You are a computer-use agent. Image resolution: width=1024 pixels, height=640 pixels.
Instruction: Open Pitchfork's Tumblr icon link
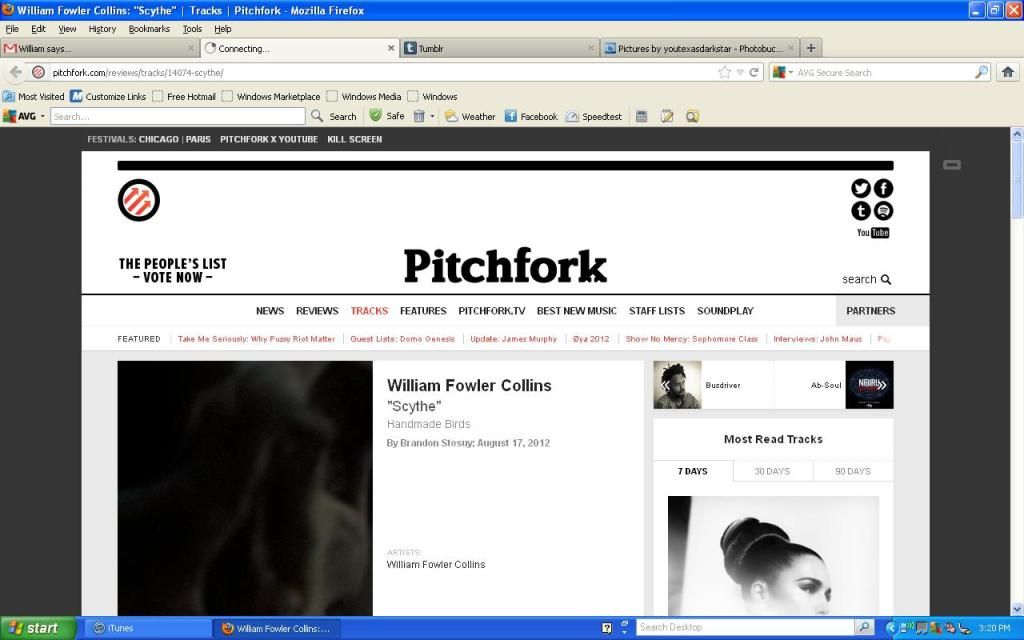tap(860, 211)
